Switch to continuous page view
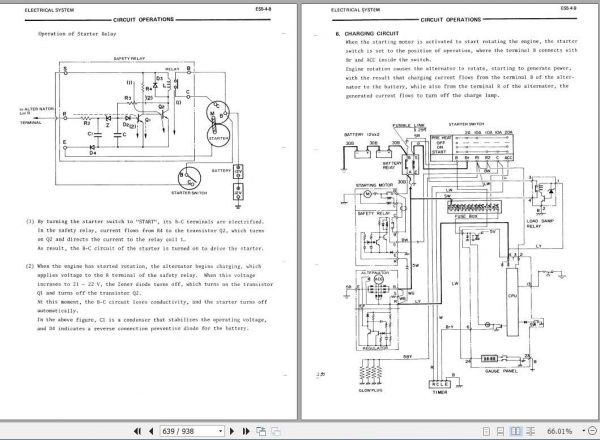Screen dimensions: 600x440 pos(500,431)
